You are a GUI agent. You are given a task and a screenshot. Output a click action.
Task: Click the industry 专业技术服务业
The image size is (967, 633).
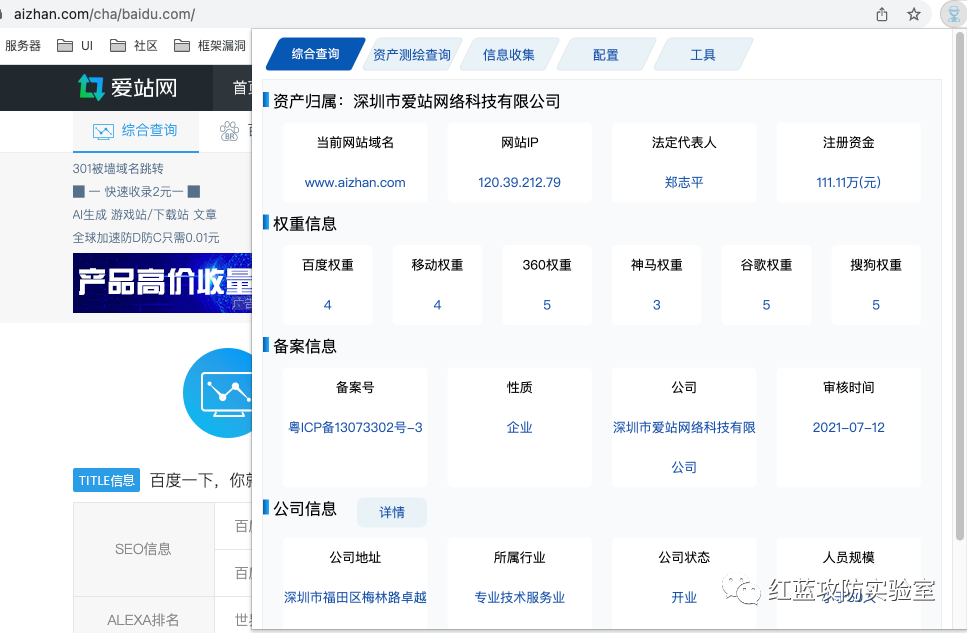519,597
